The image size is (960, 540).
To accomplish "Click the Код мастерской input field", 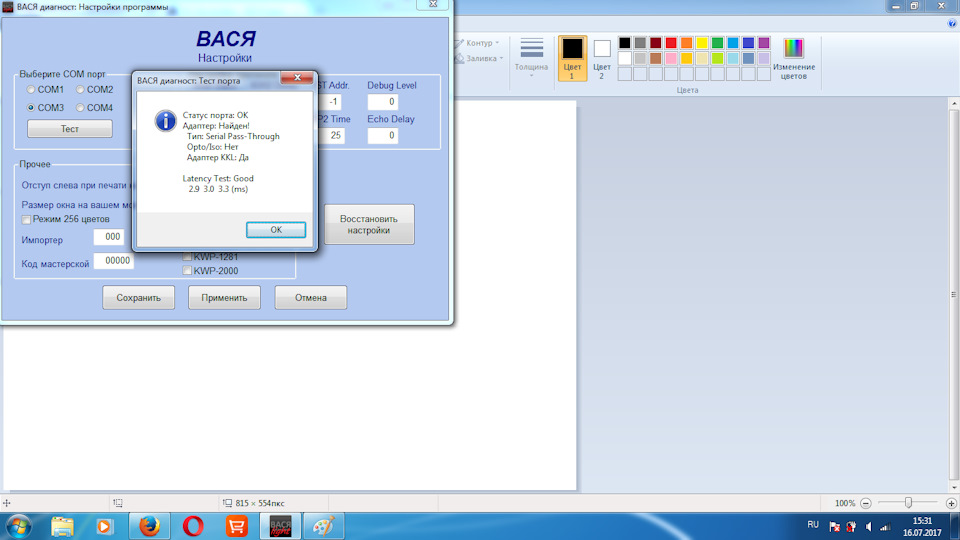I will coord(114,261).
